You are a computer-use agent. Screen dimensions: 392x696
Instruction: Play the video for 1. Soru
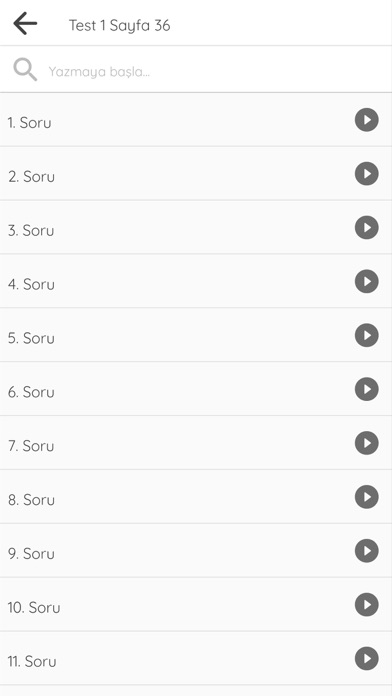[x=366, y=120]
